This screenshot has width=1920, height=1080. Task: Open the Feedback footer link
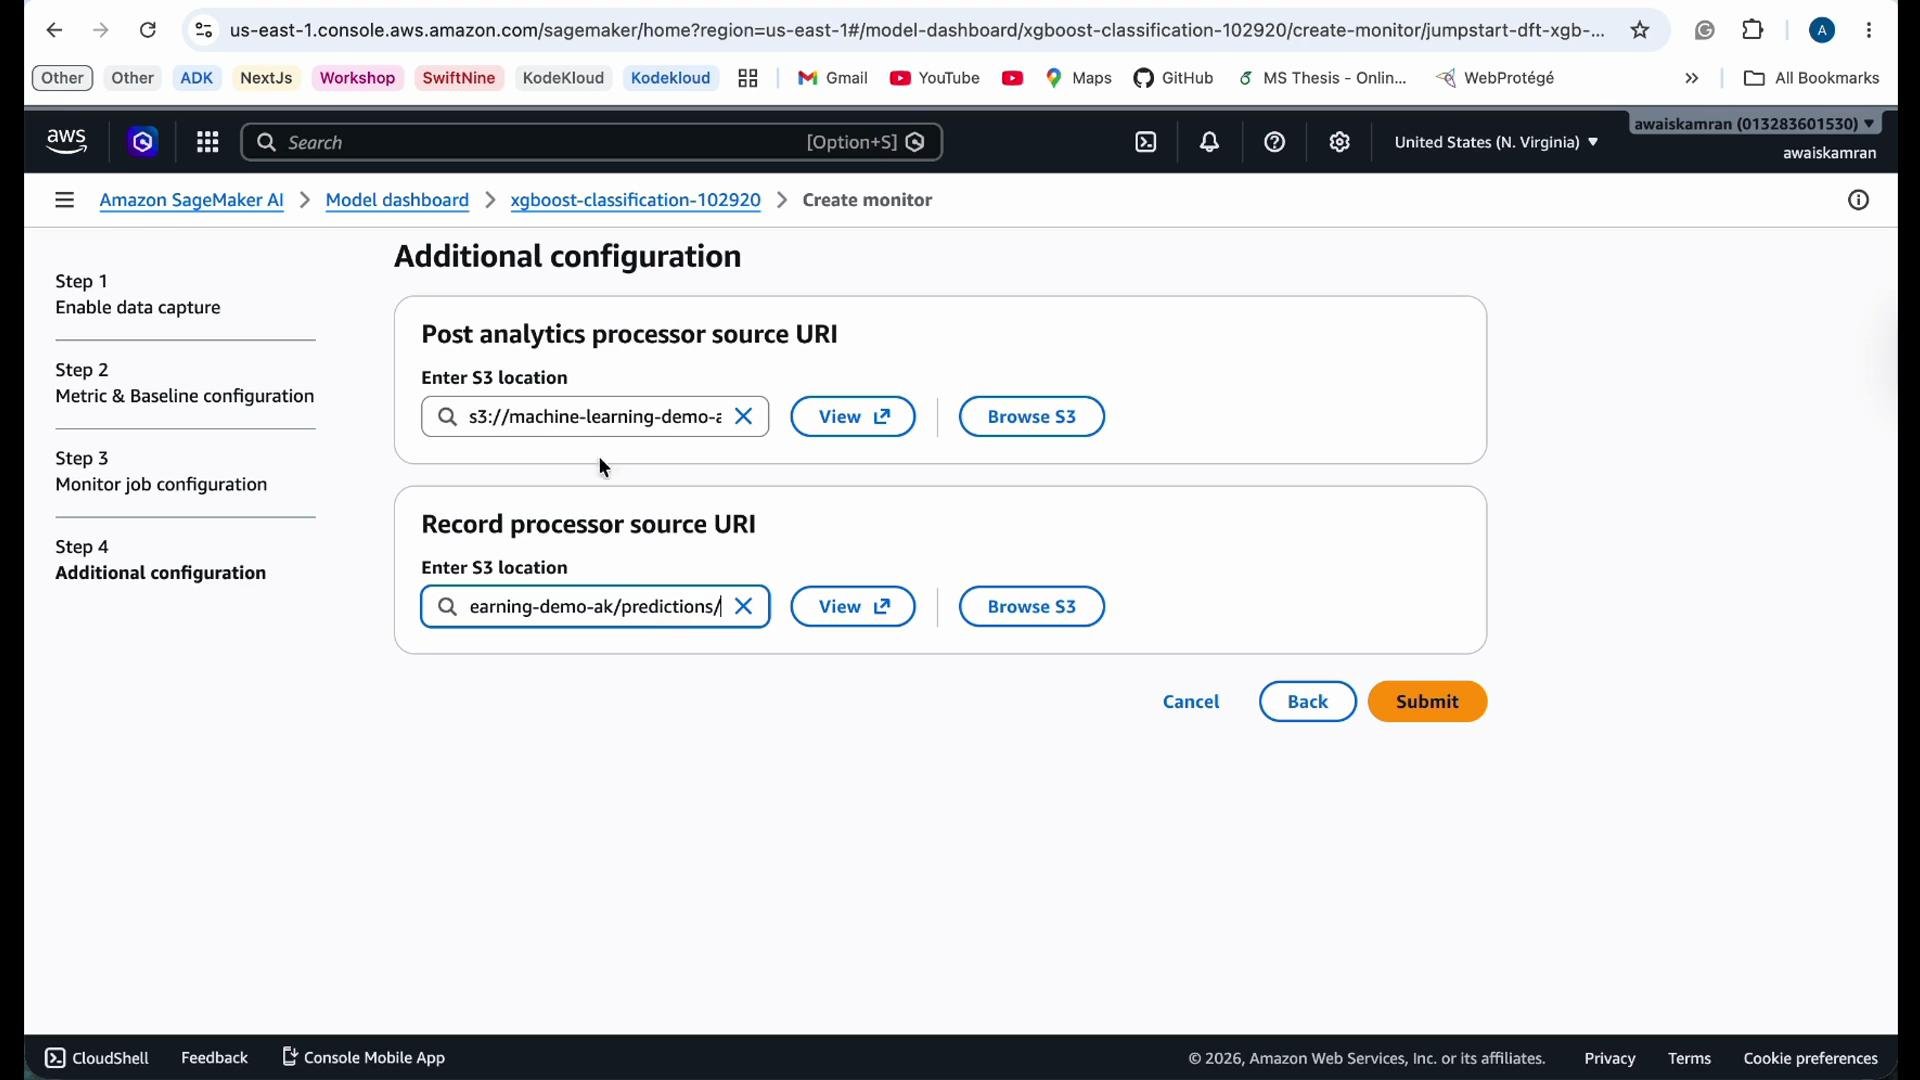click(214, 1058)
